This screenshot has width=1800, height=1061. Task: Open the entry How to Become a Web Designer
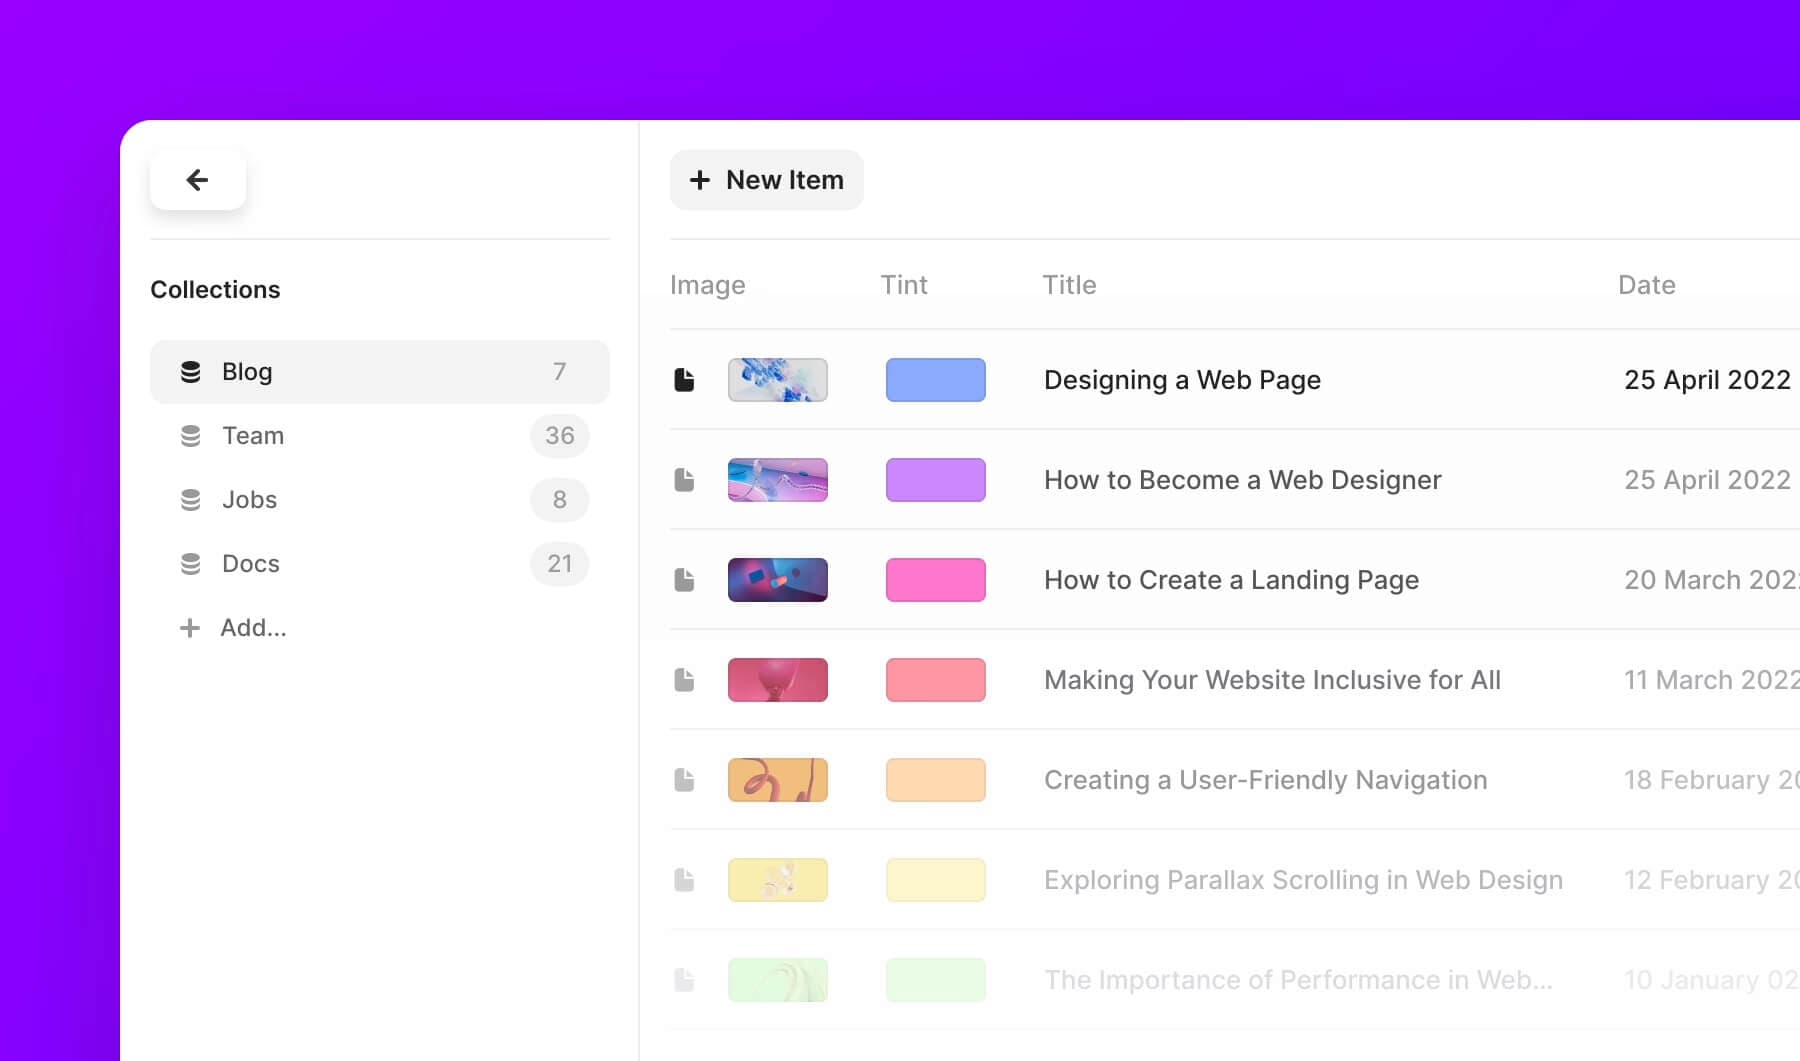tap(1242, 479)
